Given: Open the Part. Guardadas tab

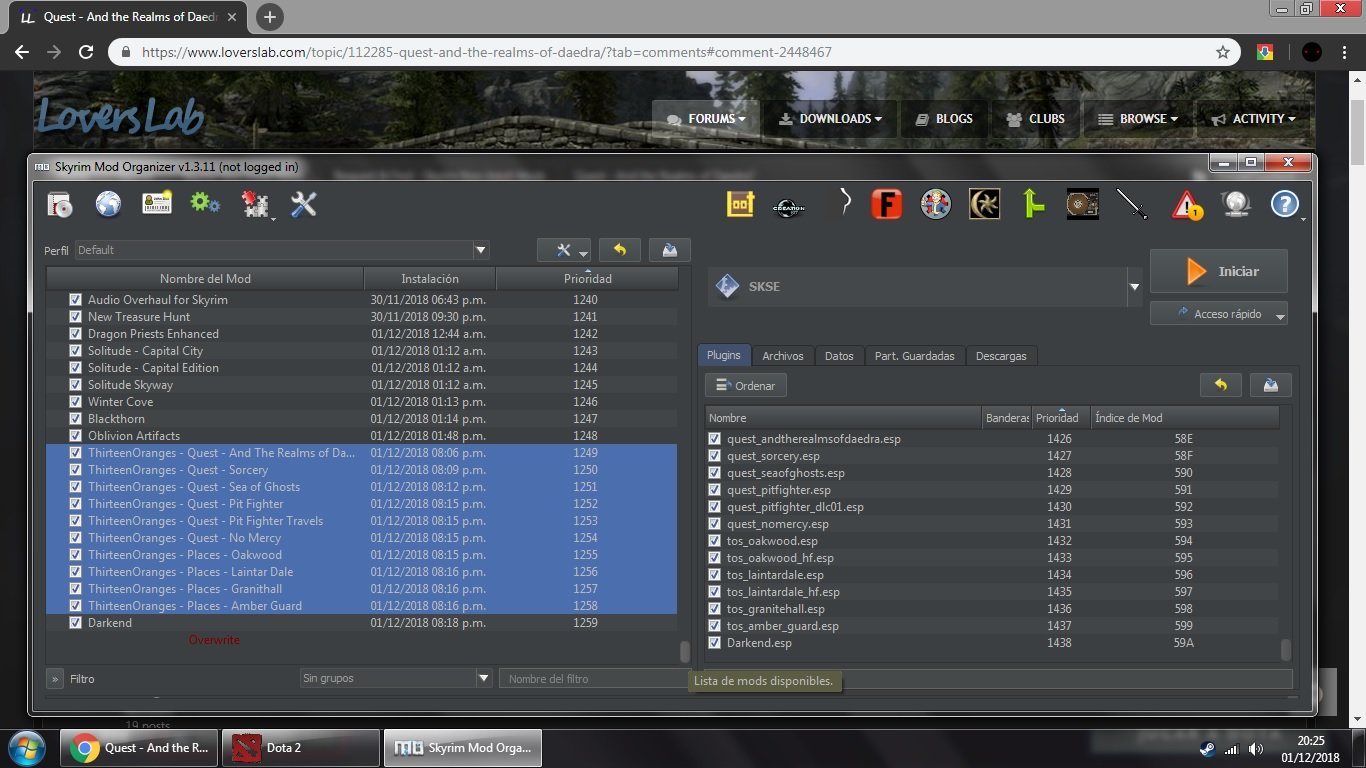Looking at the screenshot, I should click(x=915, y=355).
